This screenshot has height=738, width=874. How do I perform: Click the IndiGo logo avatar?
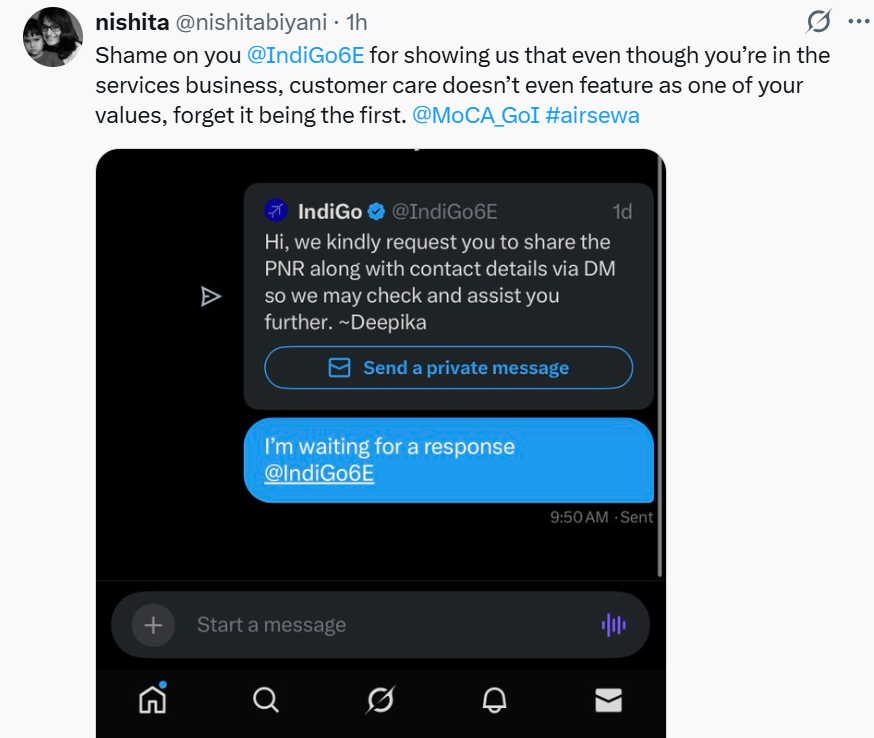point(276,211)
